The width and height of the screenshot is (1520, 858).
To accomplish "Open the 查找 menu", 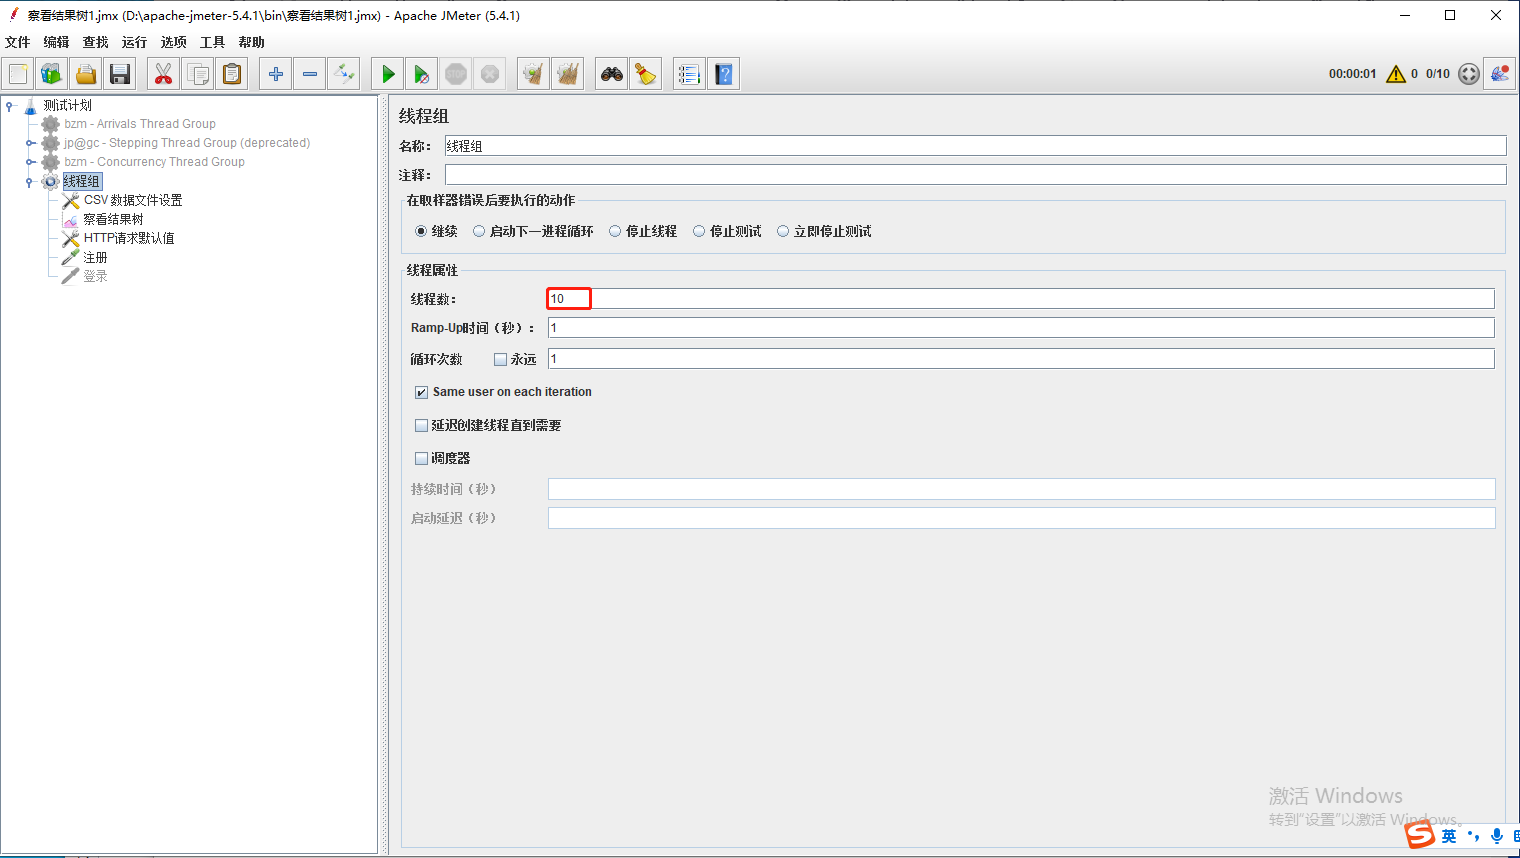I will pos(96,42).
